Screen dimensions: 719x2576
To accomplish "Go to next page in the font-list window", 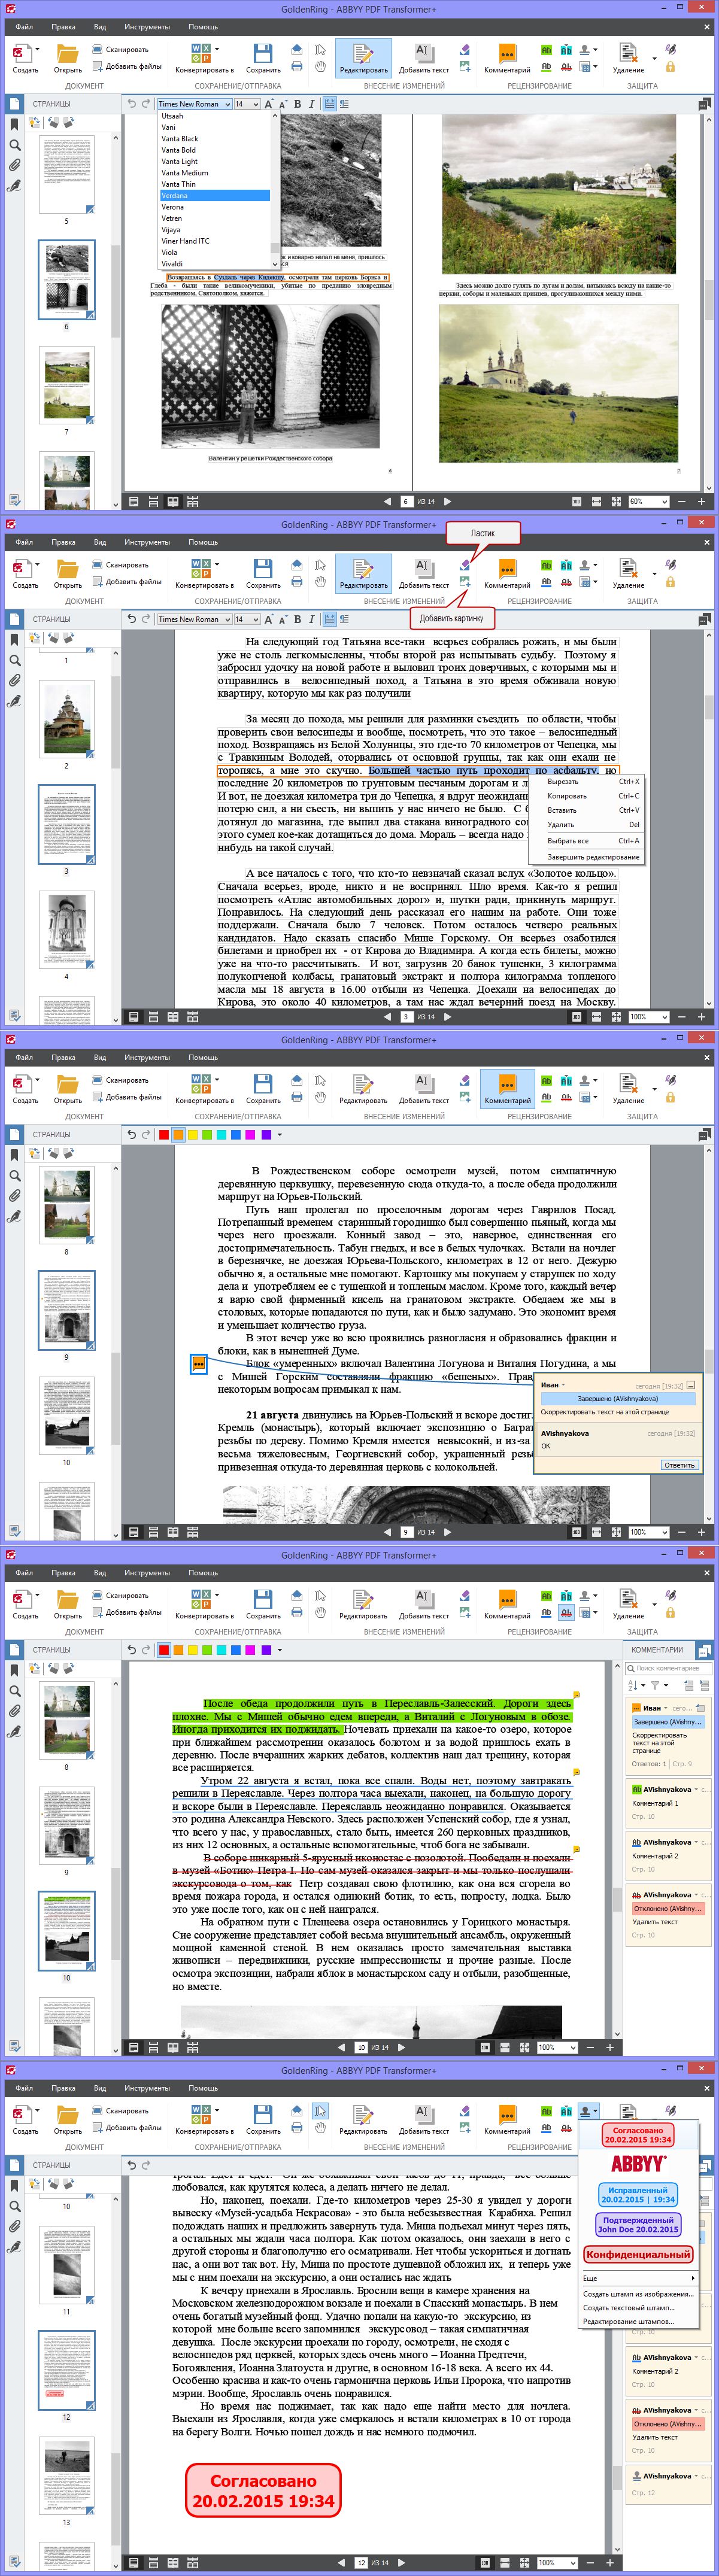I will coord(448,501).
